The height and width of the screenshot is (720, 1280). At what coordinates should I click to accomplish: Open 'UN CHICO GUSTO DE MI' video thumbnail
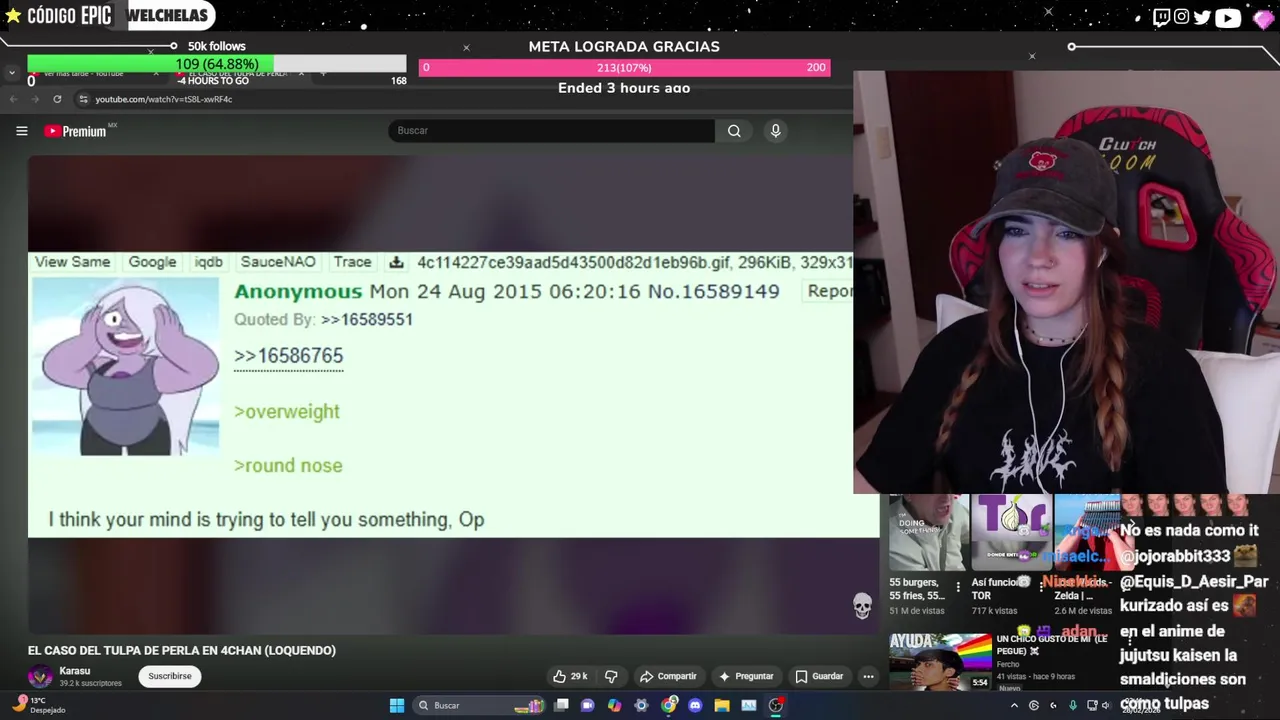click(x=942, y=661)
